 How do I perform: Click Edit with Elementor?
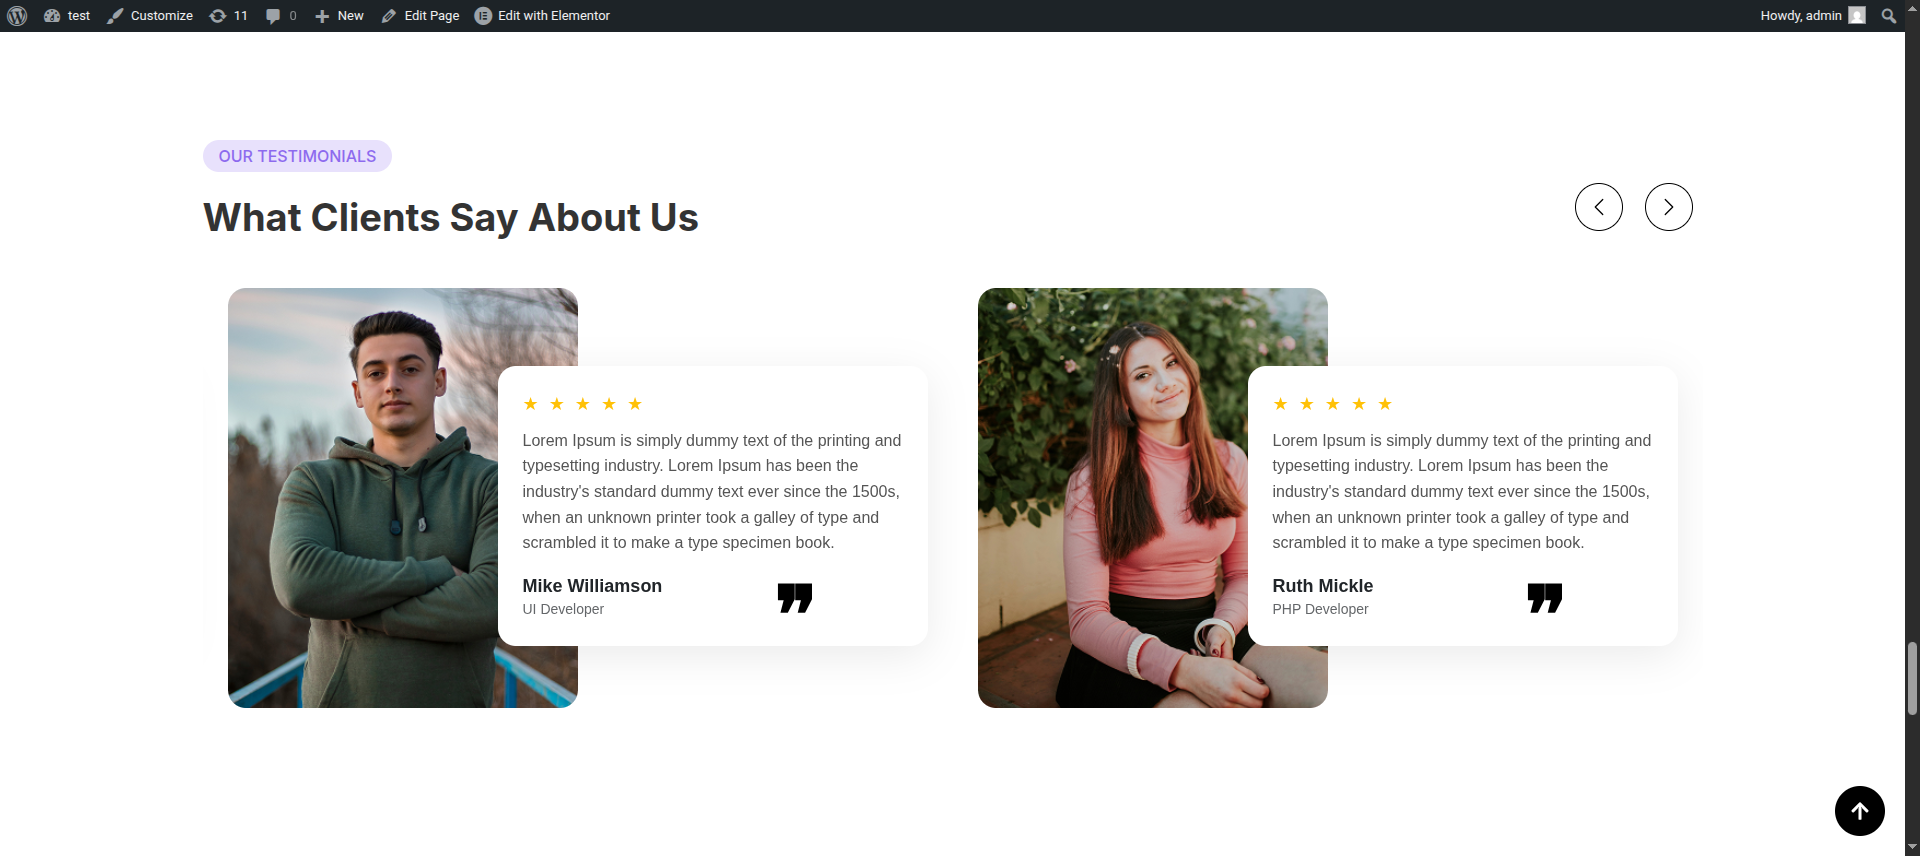coord(542,16)
